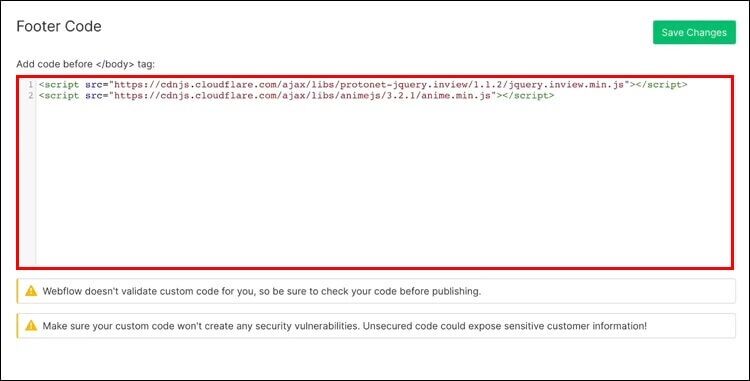Viewport: 750px width, 381px height.
Task: Click the 'Add code before </body> tag' label
Action: point(86,64)
